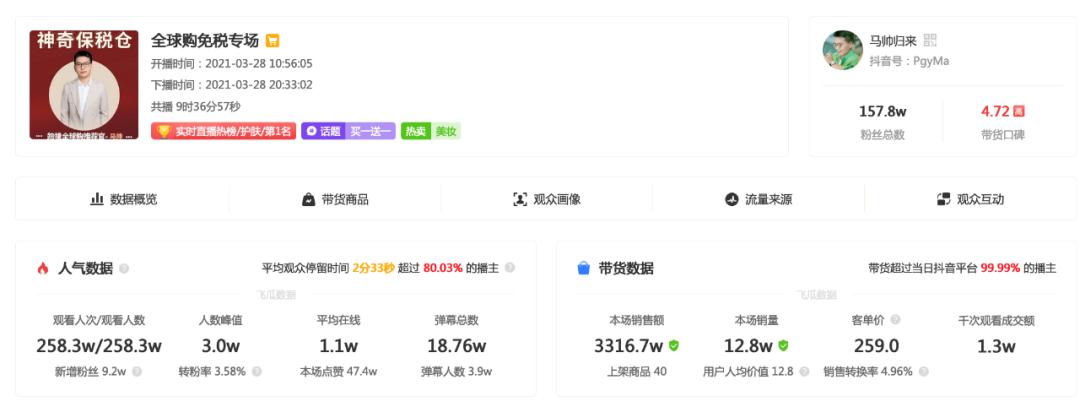1080x407 pixels.
Task: Click the 157.8w 粉丝总数 value
Action: click(882, 111)
